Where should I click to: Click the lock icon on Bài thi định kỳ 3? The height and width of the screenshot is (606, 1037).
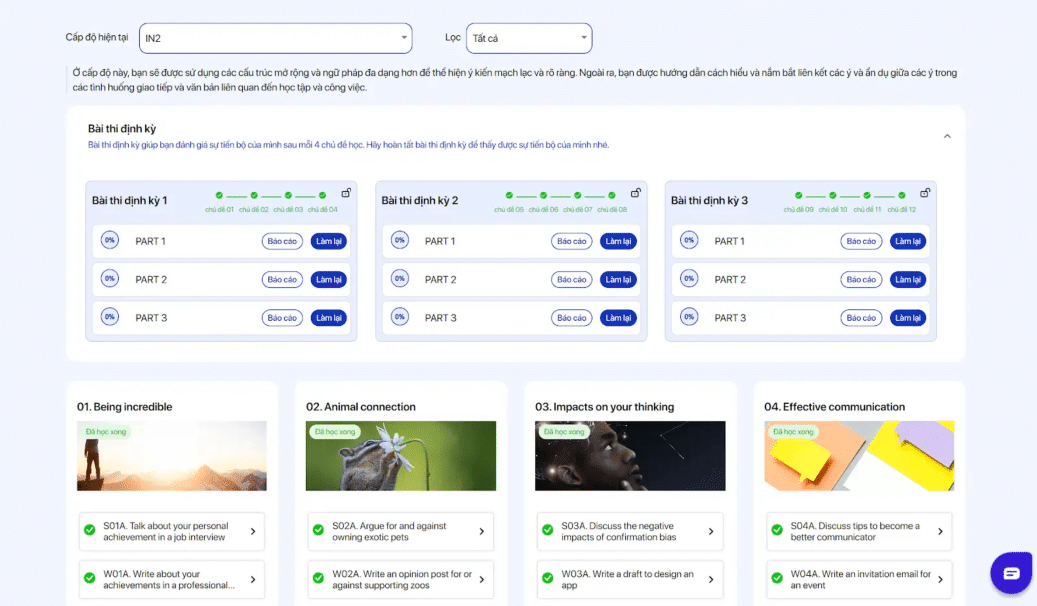point(925,193)
